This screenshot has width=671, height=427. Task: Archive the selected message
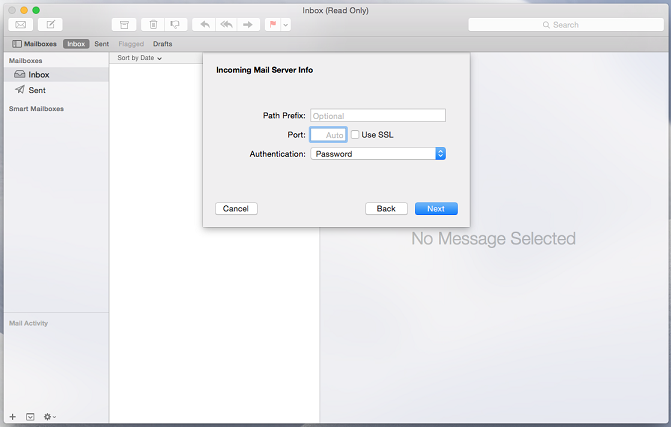click(124, 24)
